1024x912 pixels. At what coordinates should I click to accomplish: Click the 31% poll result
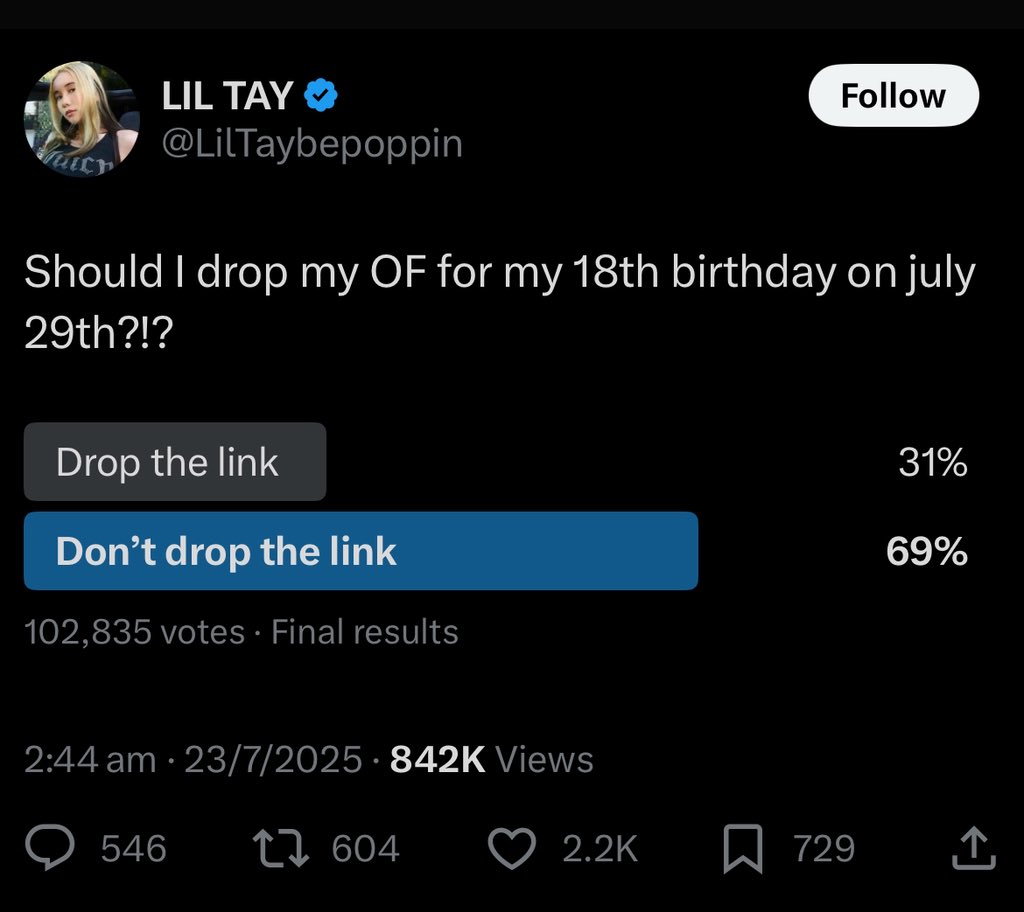pos(933,462)
